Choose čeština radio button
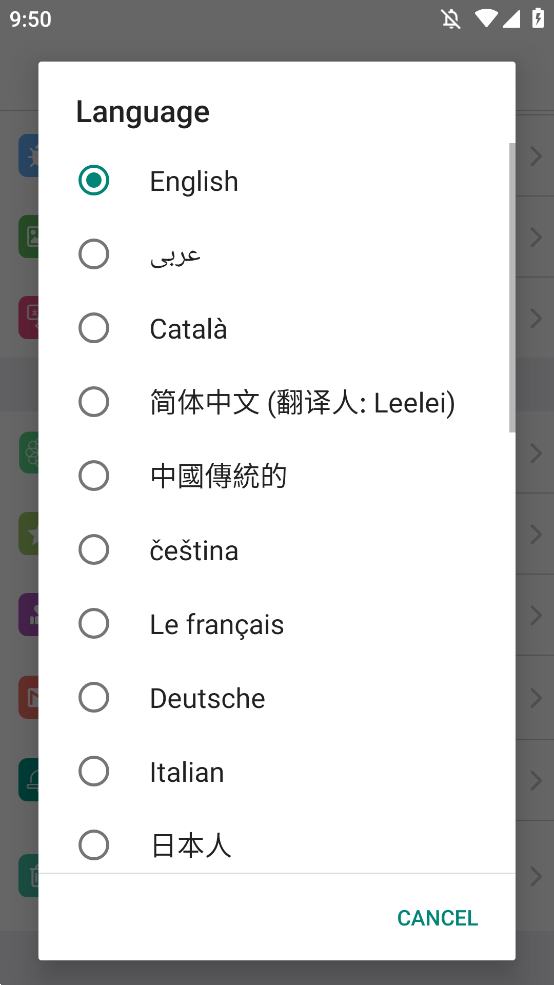Image resolution: width=554 pixels, height=985 pixels. pos(94,550)
